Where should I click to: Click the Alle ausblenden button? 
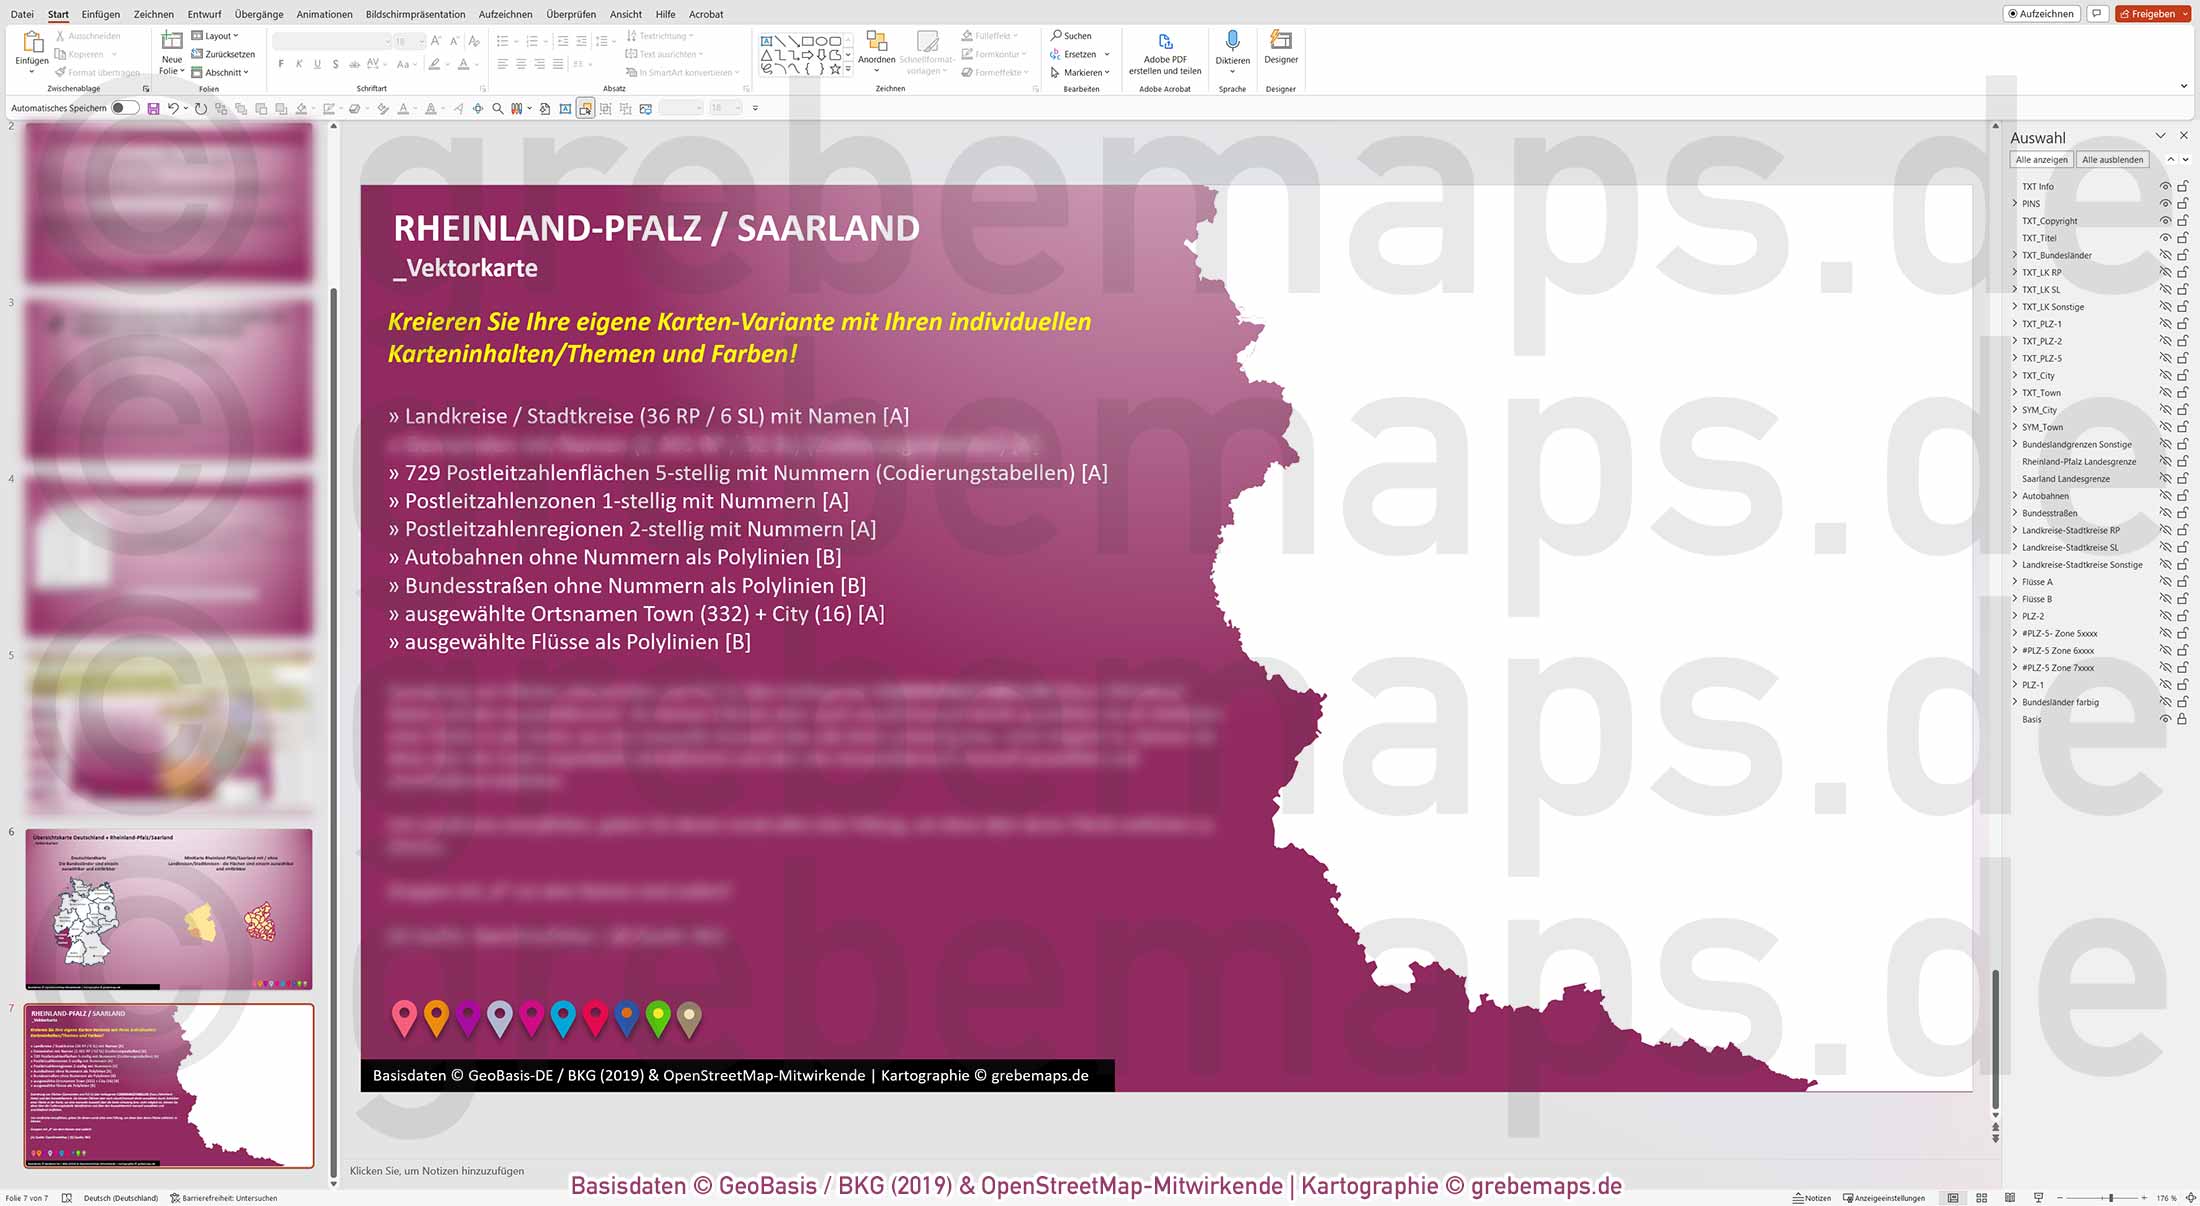point(2112,159)
